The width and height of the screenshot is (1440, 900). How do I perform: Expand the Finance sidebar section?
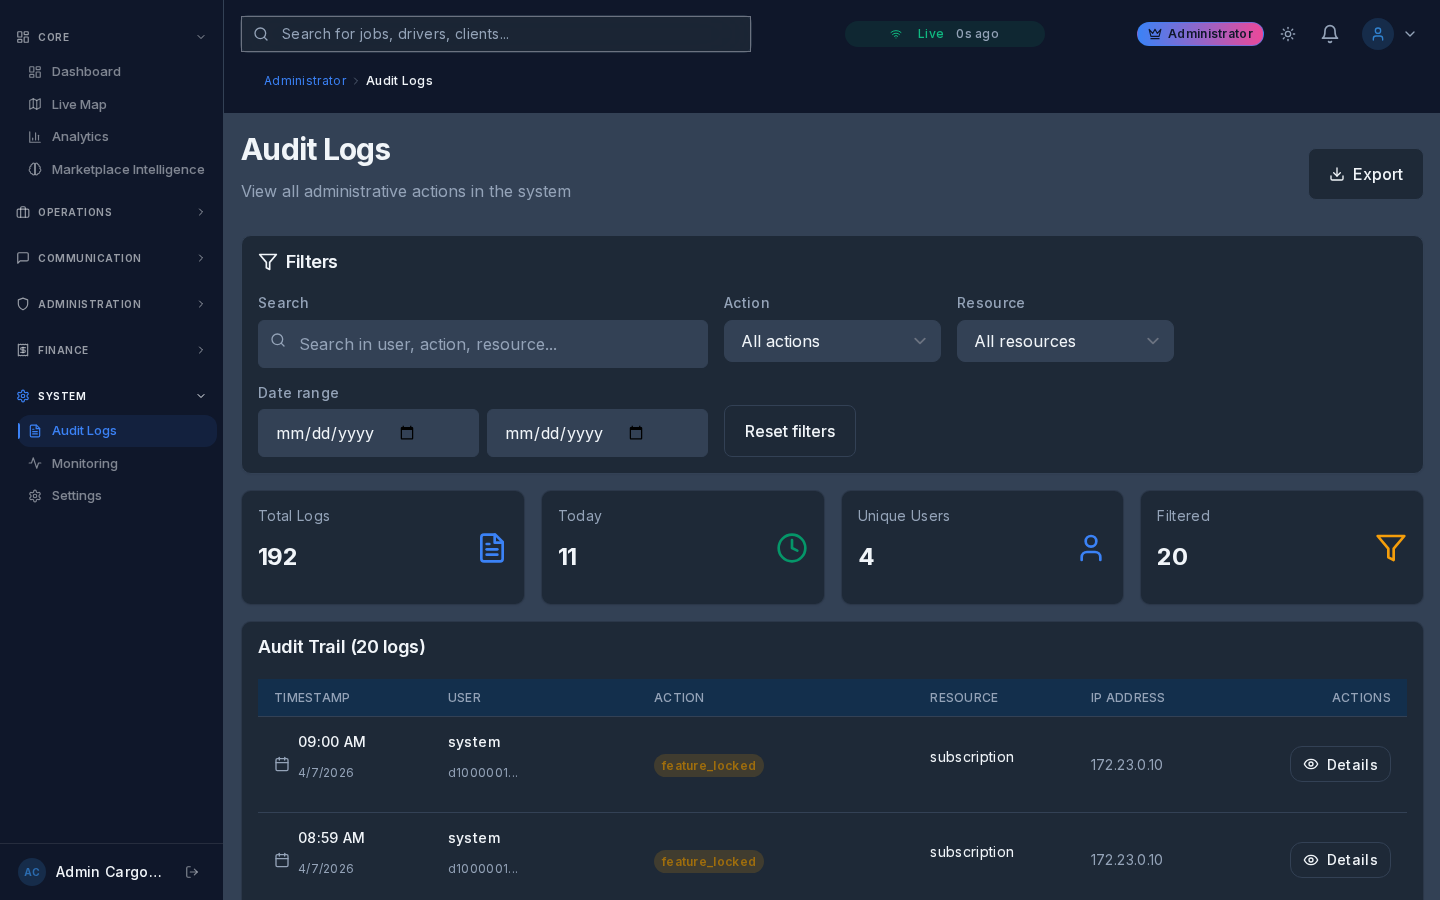(111, 350)
